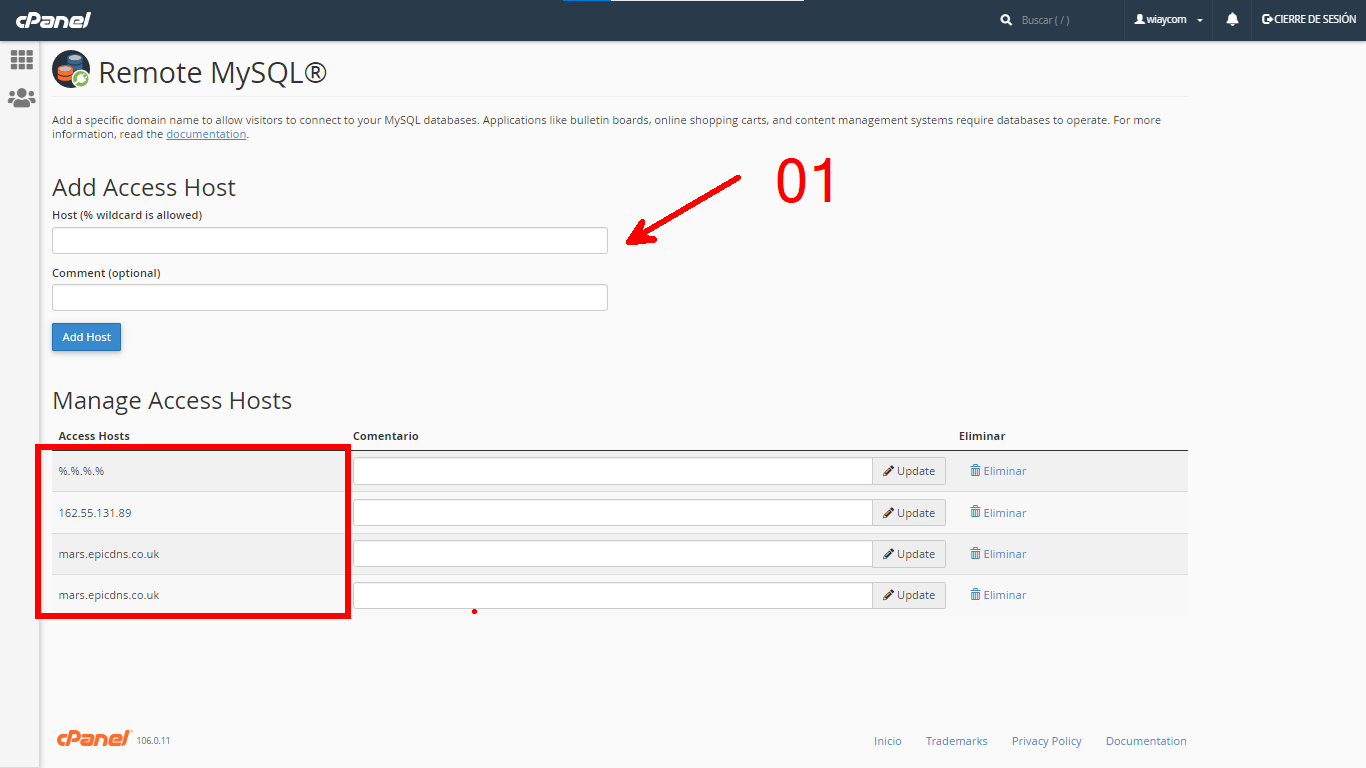Click comment field for %.%.%.% host
Viewport: 1366px width, 768px height.
(x=613, y=471)
